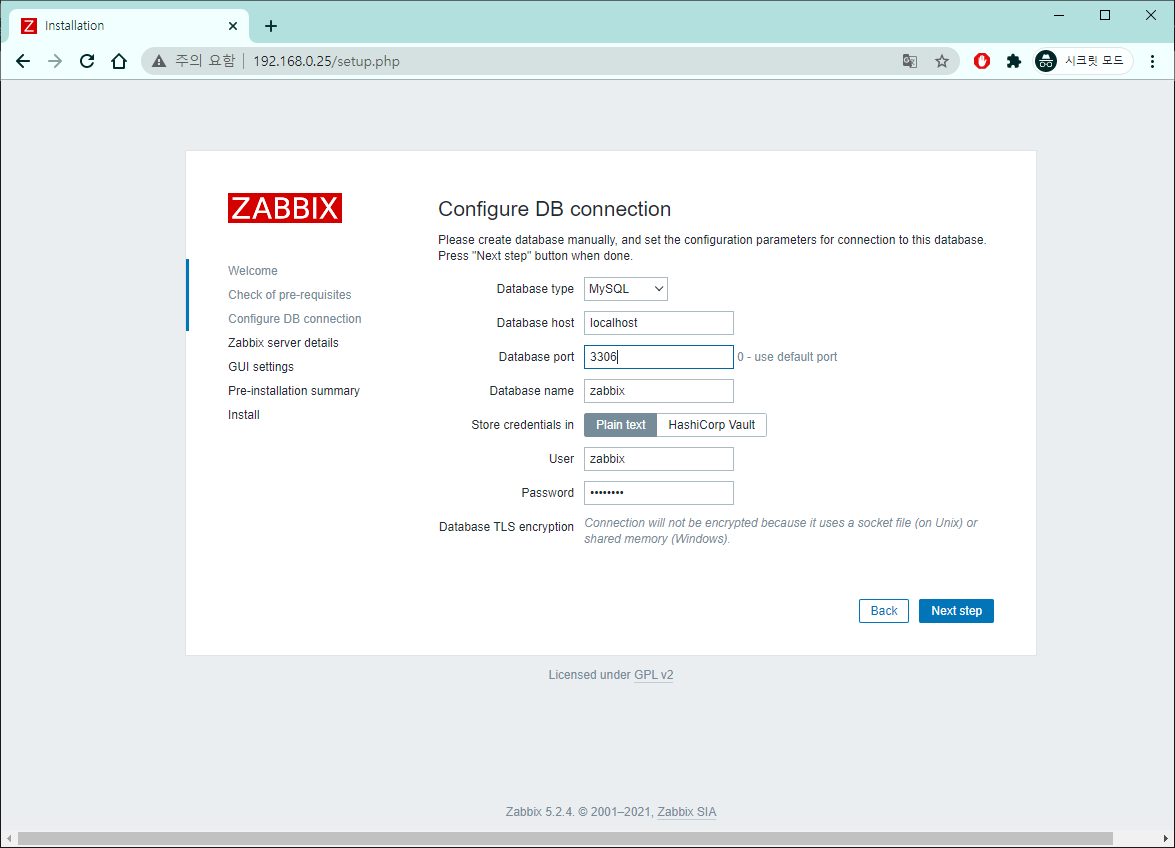Click the Database name field

coord(659,391)
